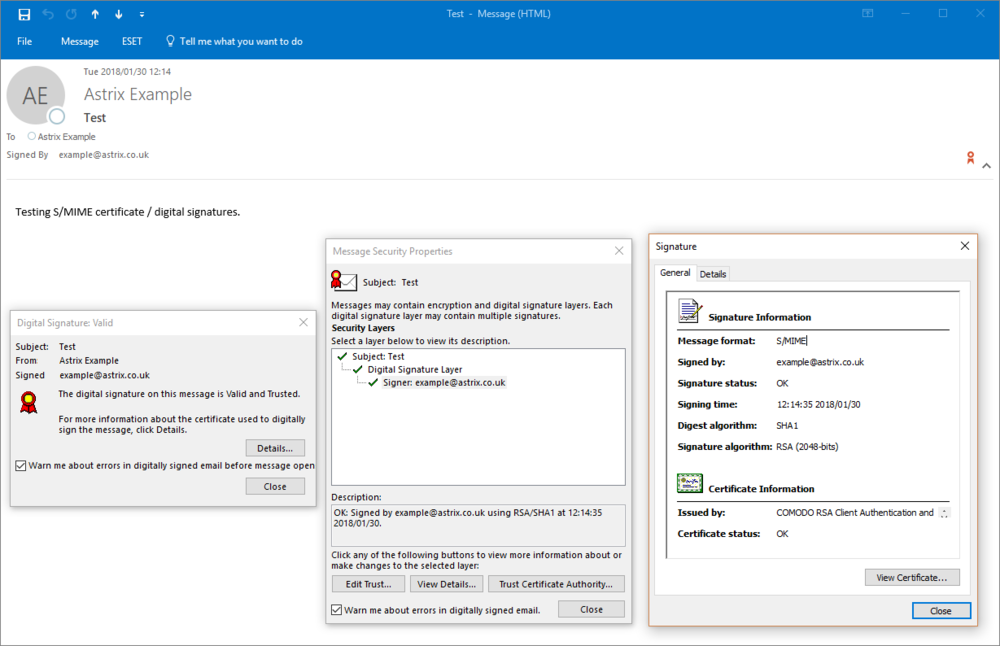Click the message body text about S/MIME
The width and height of the screenshot is (1000, 646).
pyautogui.click(x=128, y=212)
